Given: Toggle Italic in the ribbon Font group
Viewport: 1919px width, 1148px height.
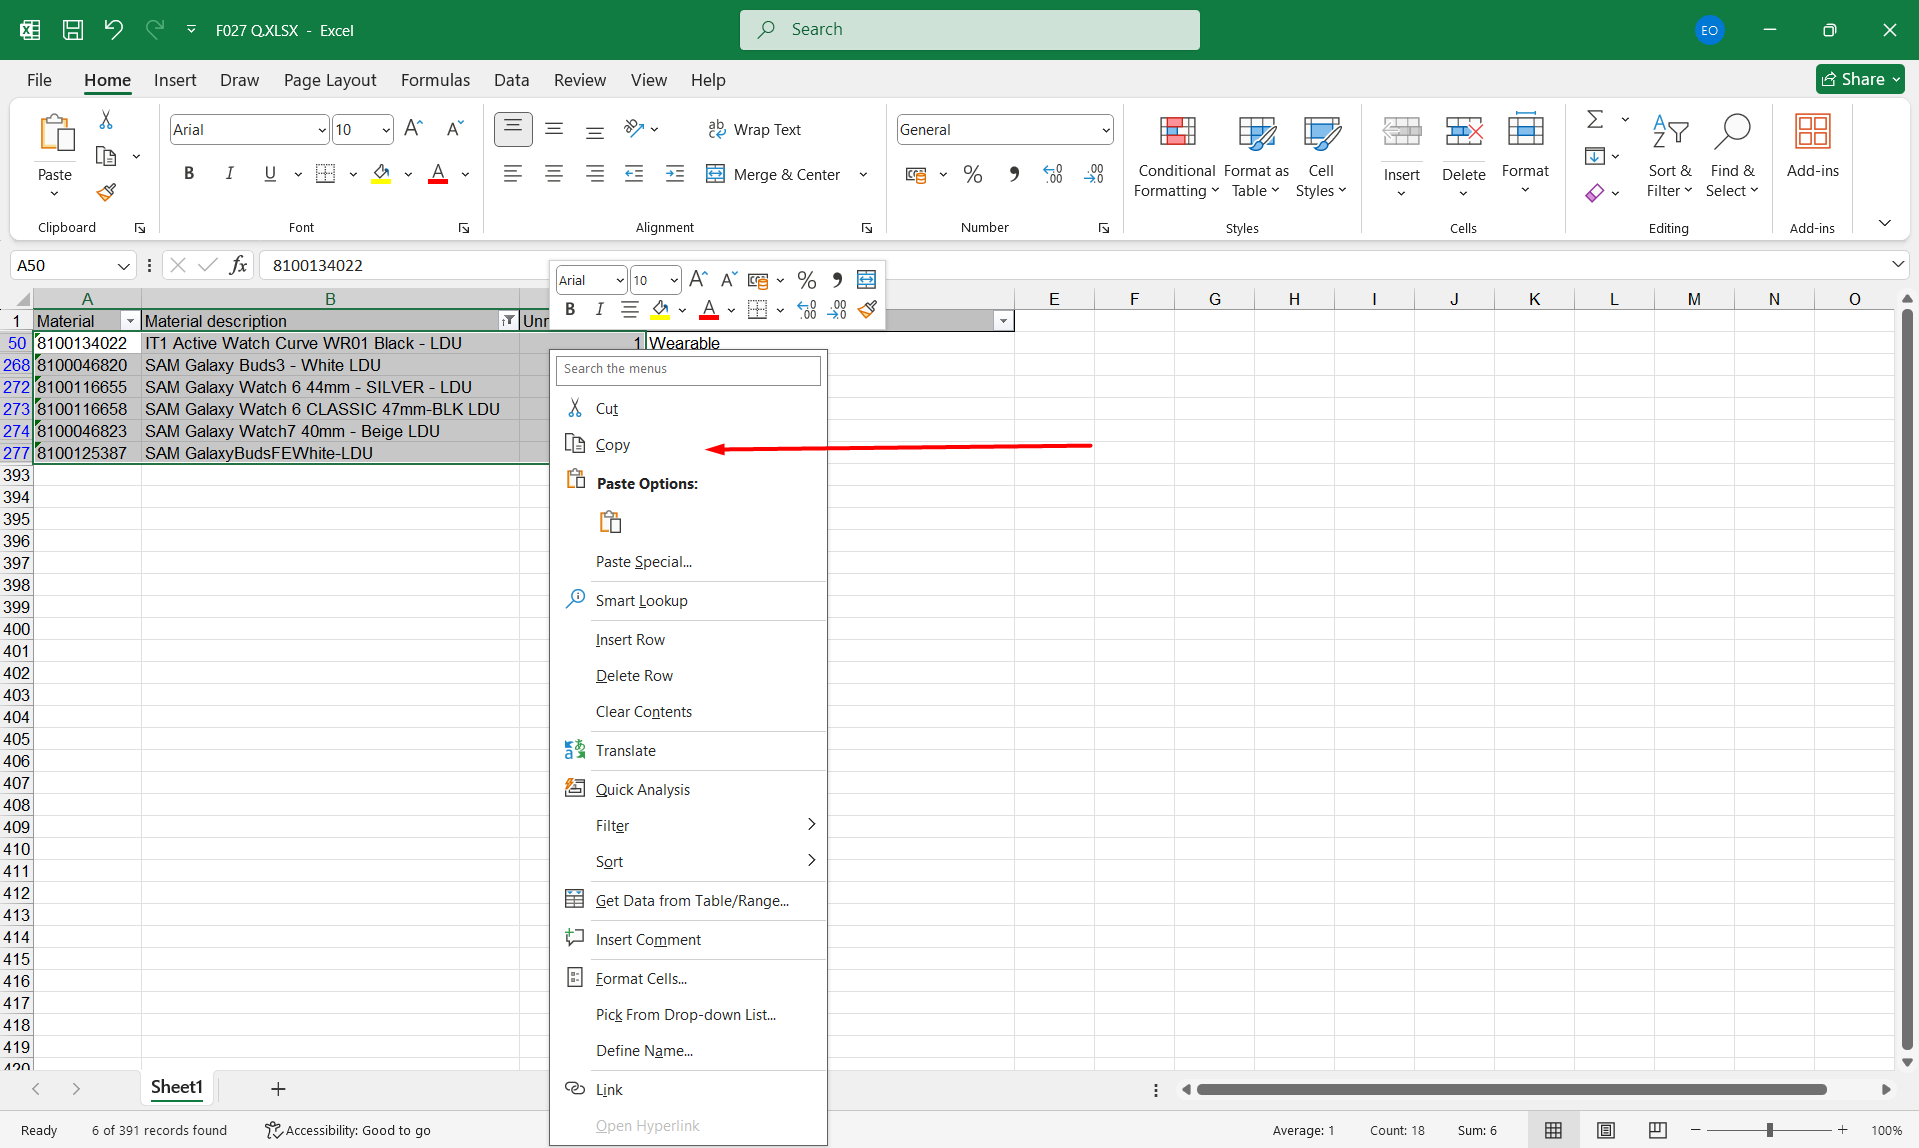Looking at the screenshot, I should pos(229,174).
